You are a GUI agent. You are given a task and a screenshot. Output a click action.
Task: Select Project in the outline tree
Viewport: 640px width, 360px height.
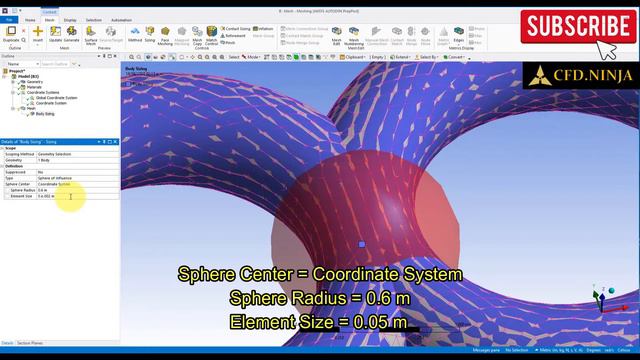(x=17, y=71)
